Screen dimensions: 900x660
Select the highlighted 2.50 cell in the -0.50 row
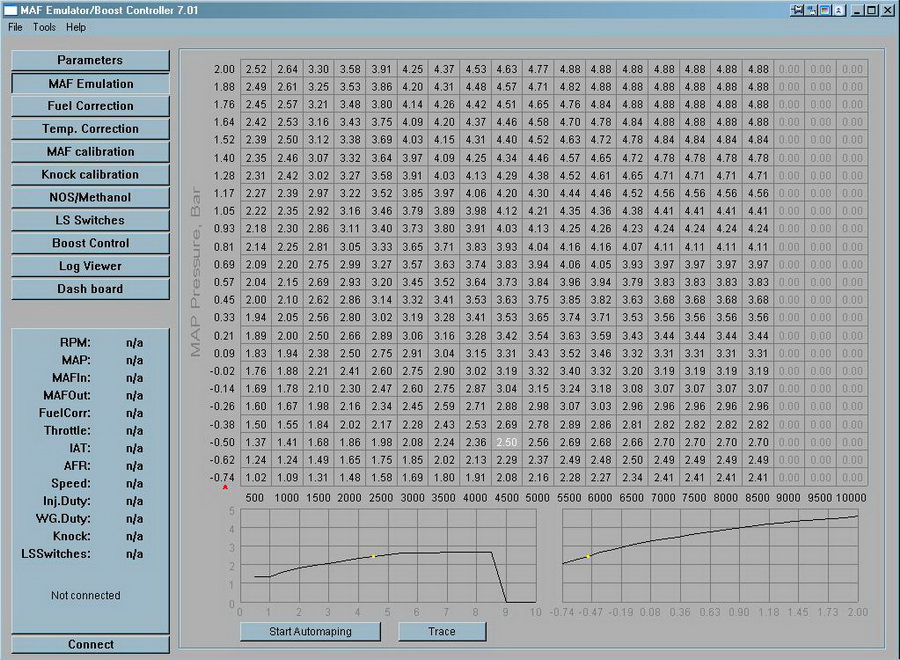pyautogui.click(x=507, y=442)
